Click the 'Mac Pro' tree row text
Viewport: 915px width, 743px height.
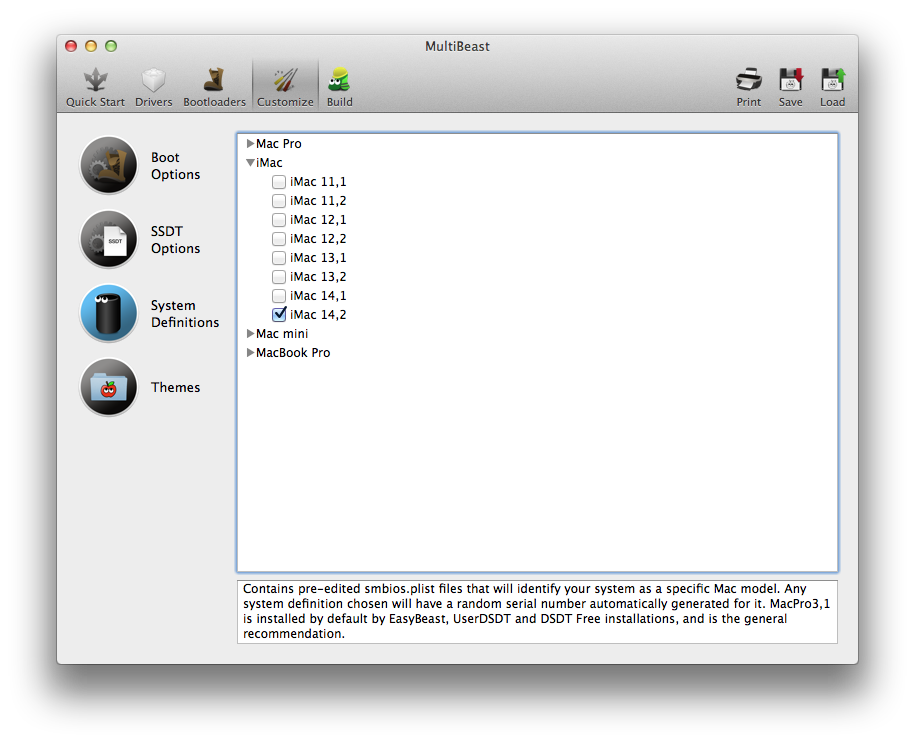coord(278,144)
